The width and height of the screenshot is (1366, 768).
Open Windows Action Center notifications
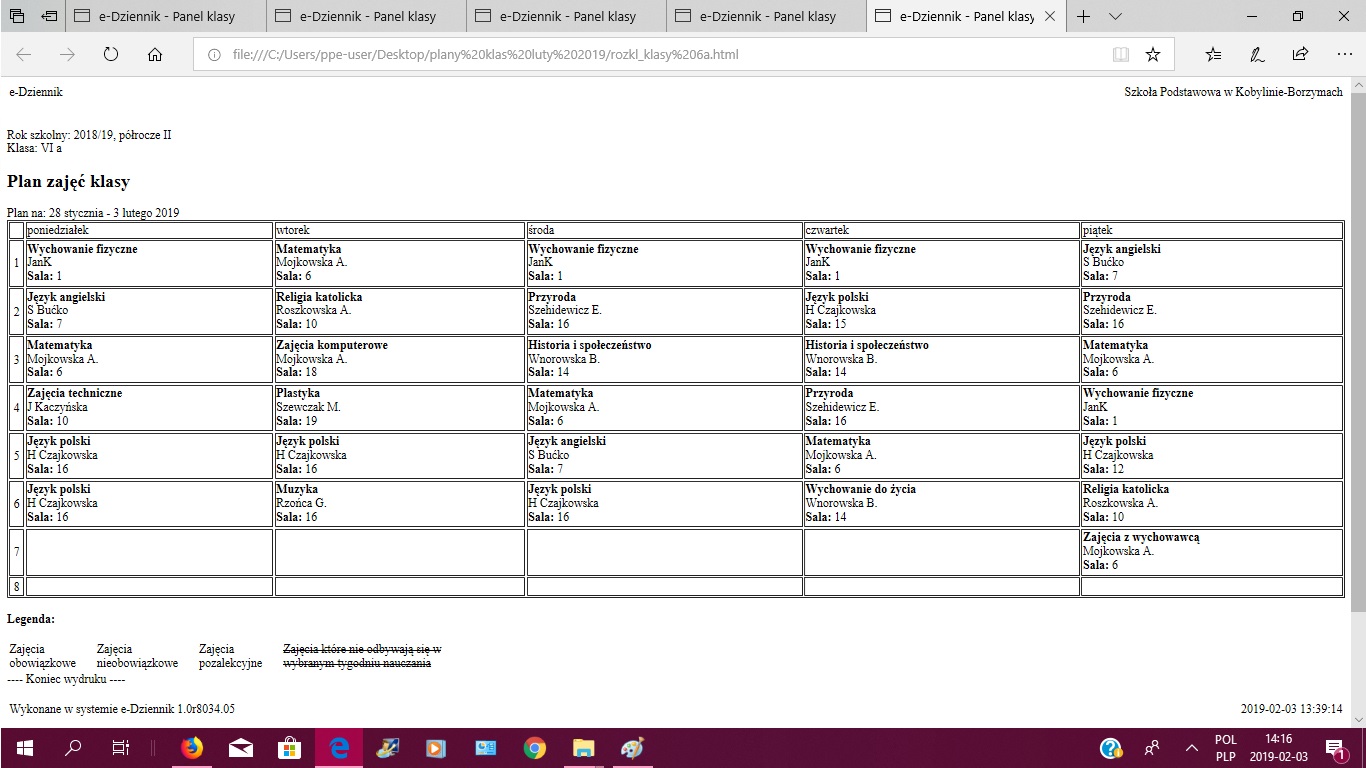tap(1334, 748)
